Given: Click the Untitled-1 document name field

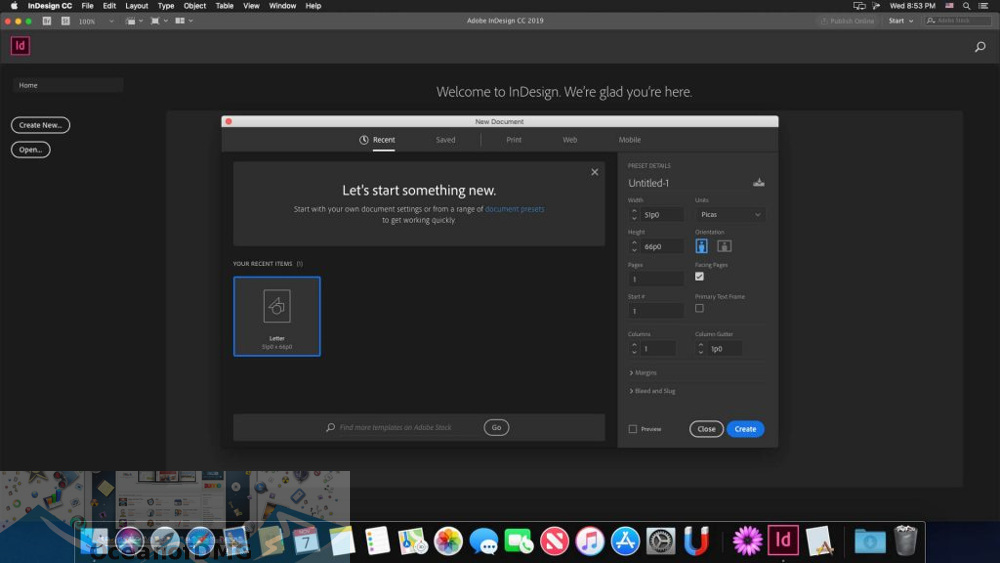Looking at the screenshot, I should 687,183.
